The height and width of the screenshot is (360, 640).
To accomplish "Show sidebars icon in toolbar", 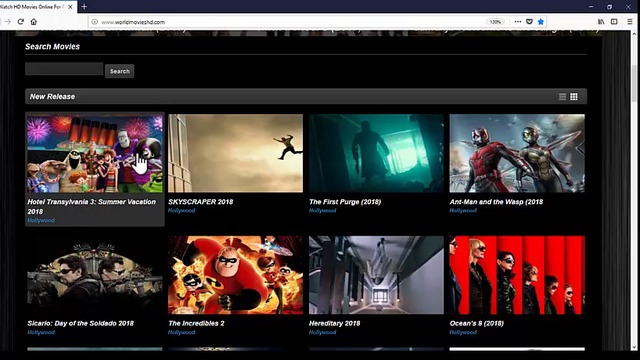I will [614, 22].
